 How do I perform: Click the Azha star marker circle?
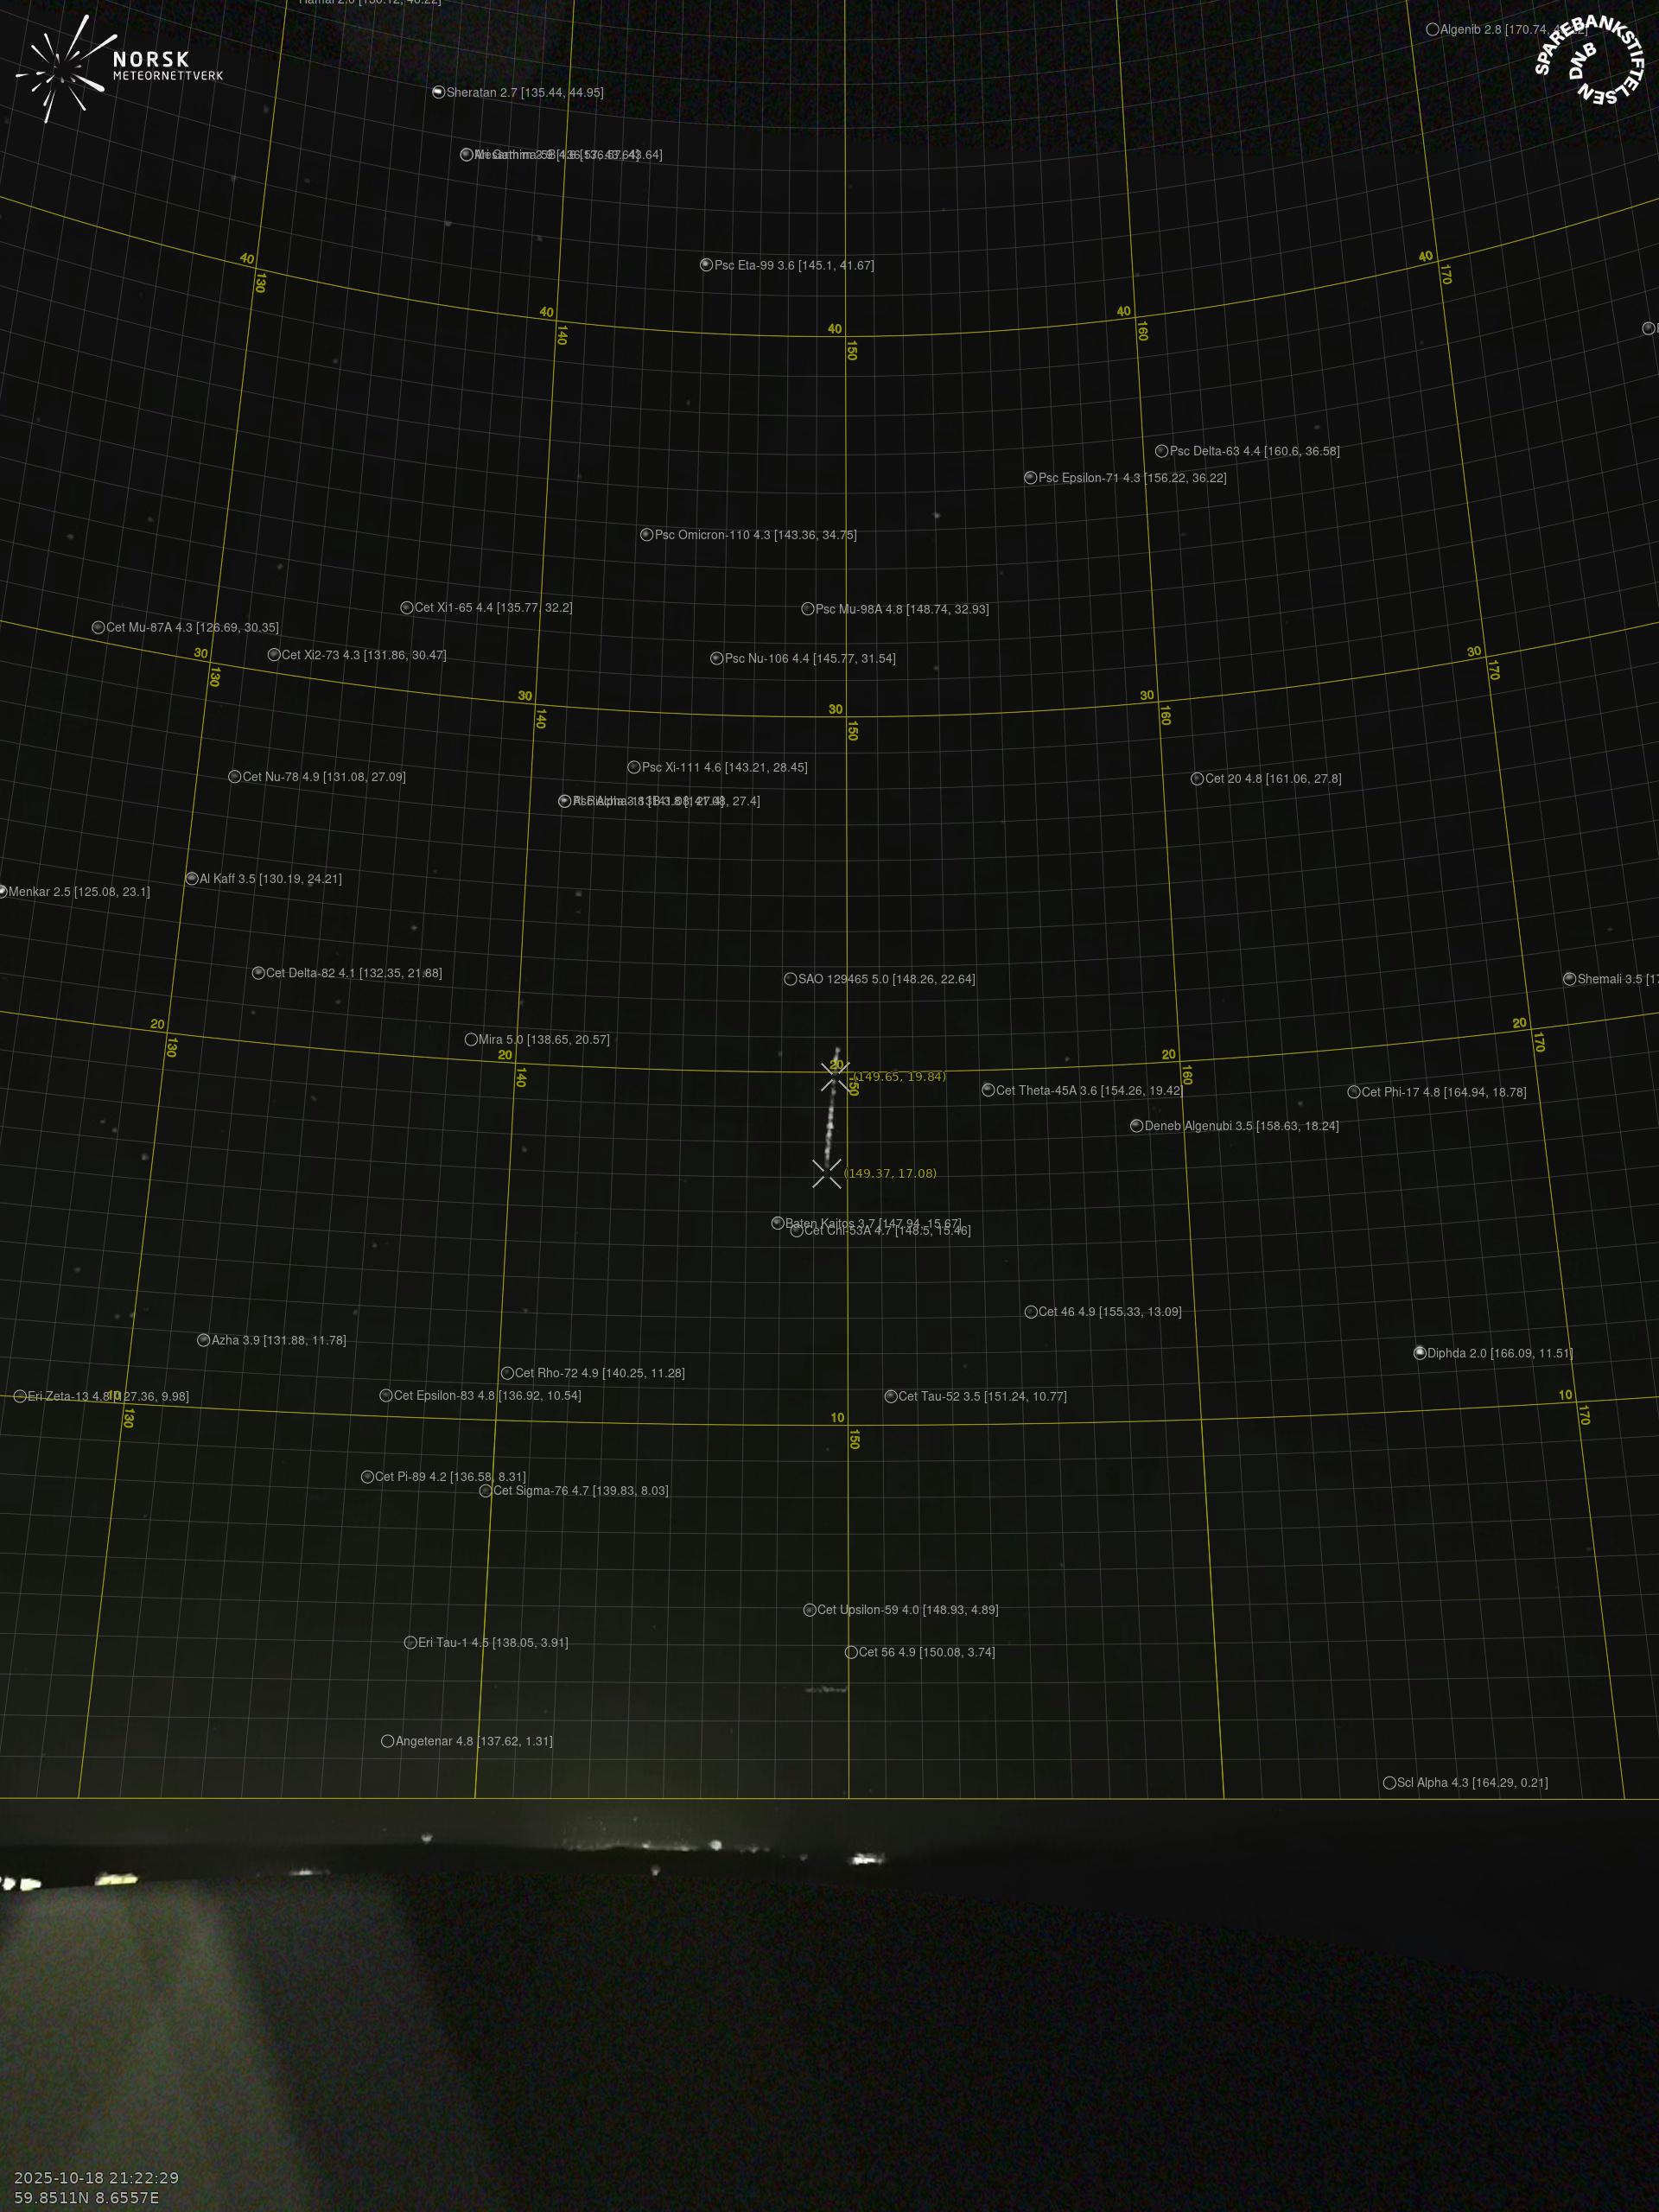point(203,1340)
